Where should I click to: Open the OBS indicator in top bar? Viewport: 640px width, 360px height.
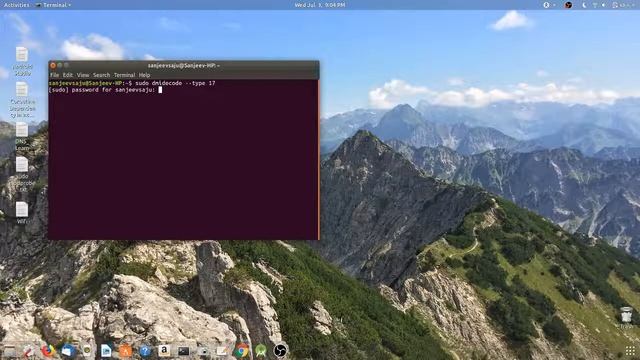569,5
